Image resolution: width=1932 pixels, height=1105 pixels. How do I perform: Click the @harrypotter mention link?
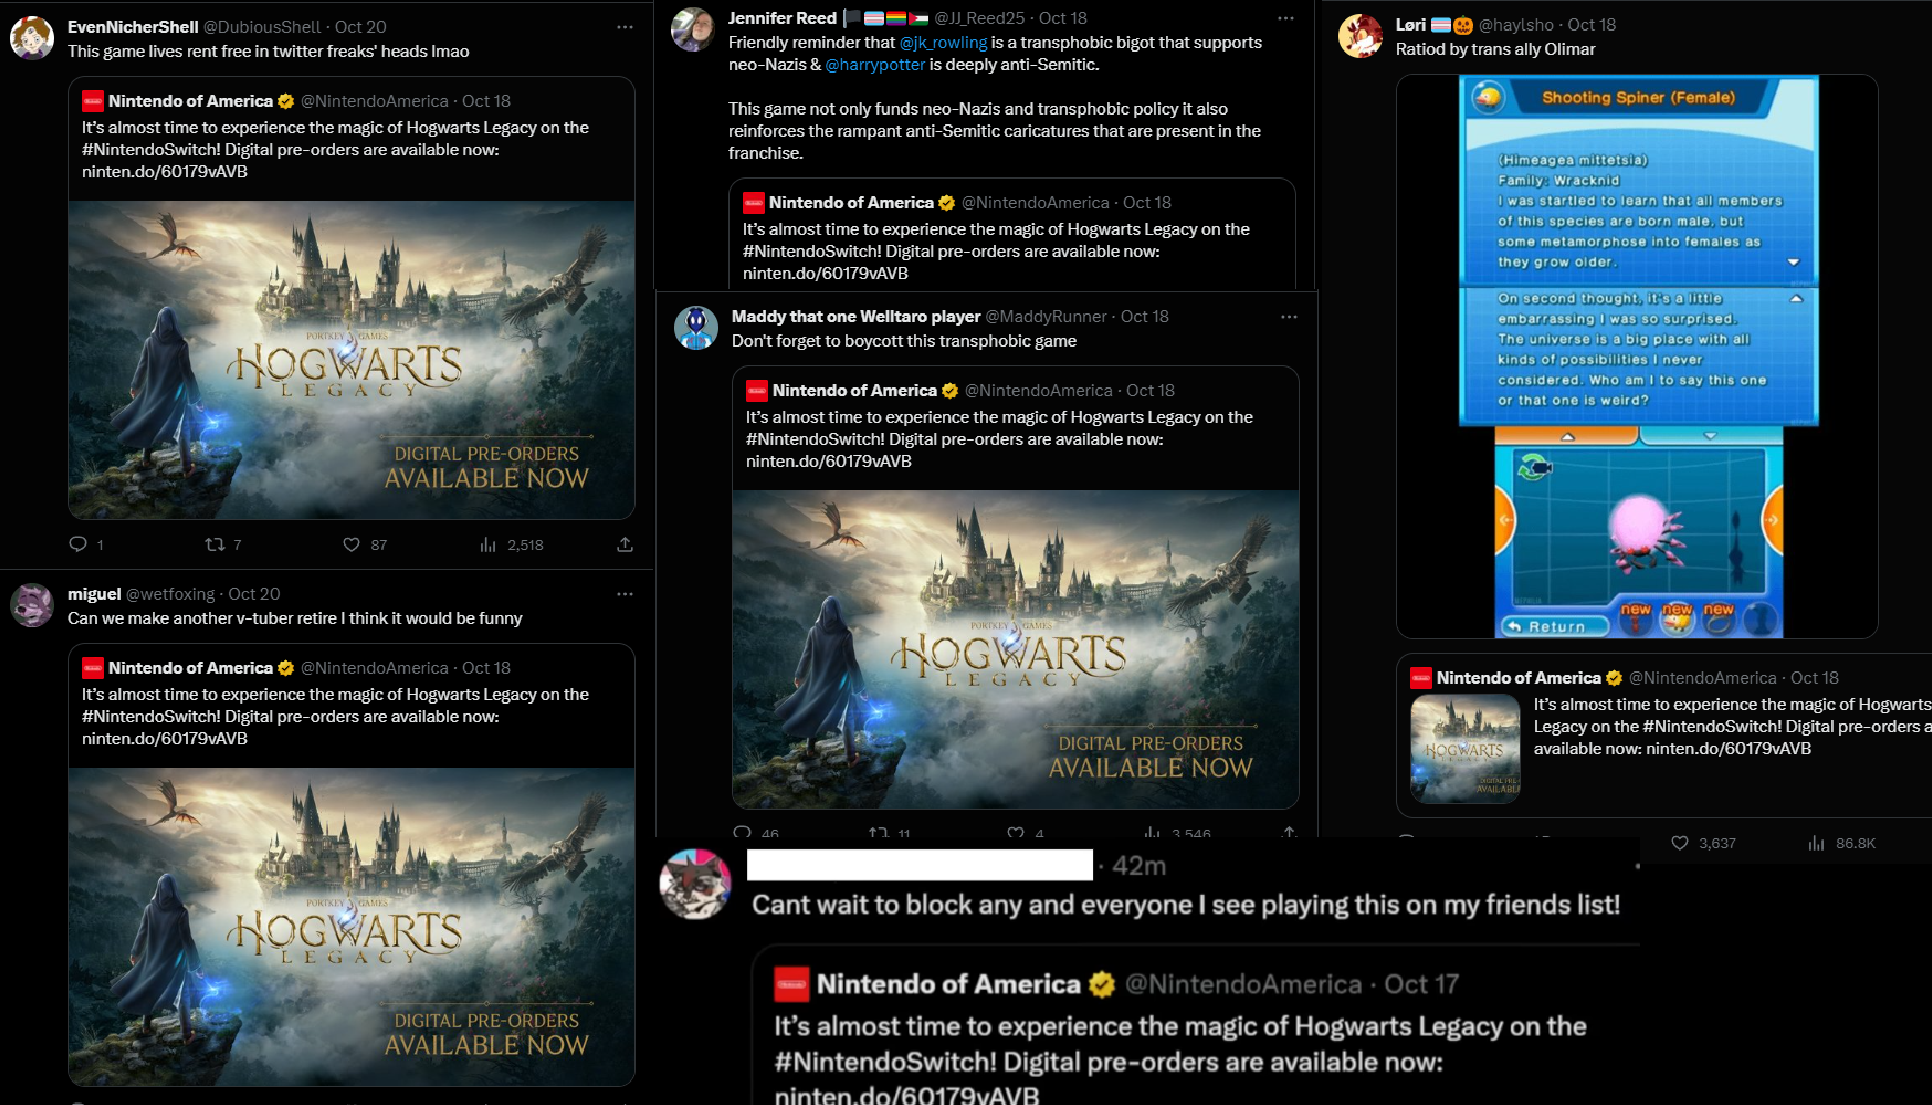click(876, 64)
